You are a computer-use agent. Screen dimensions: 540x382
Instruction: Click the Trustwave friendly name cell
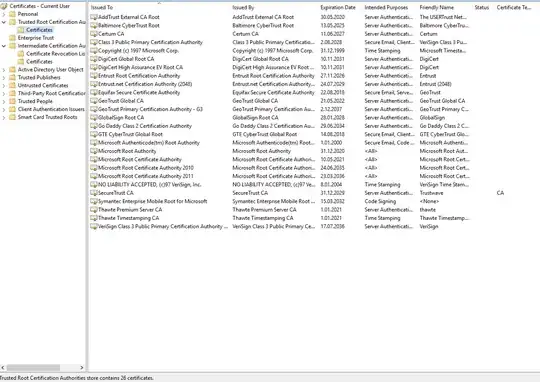tap(432, 193)
